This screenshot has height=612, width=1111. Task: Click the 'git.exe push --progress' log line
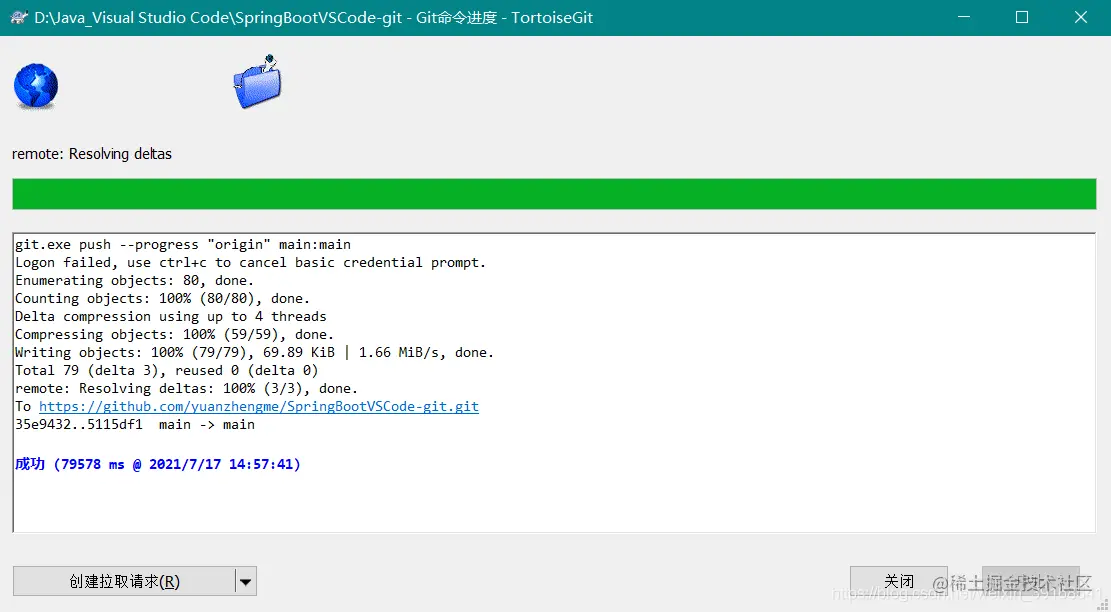(183, 244)
